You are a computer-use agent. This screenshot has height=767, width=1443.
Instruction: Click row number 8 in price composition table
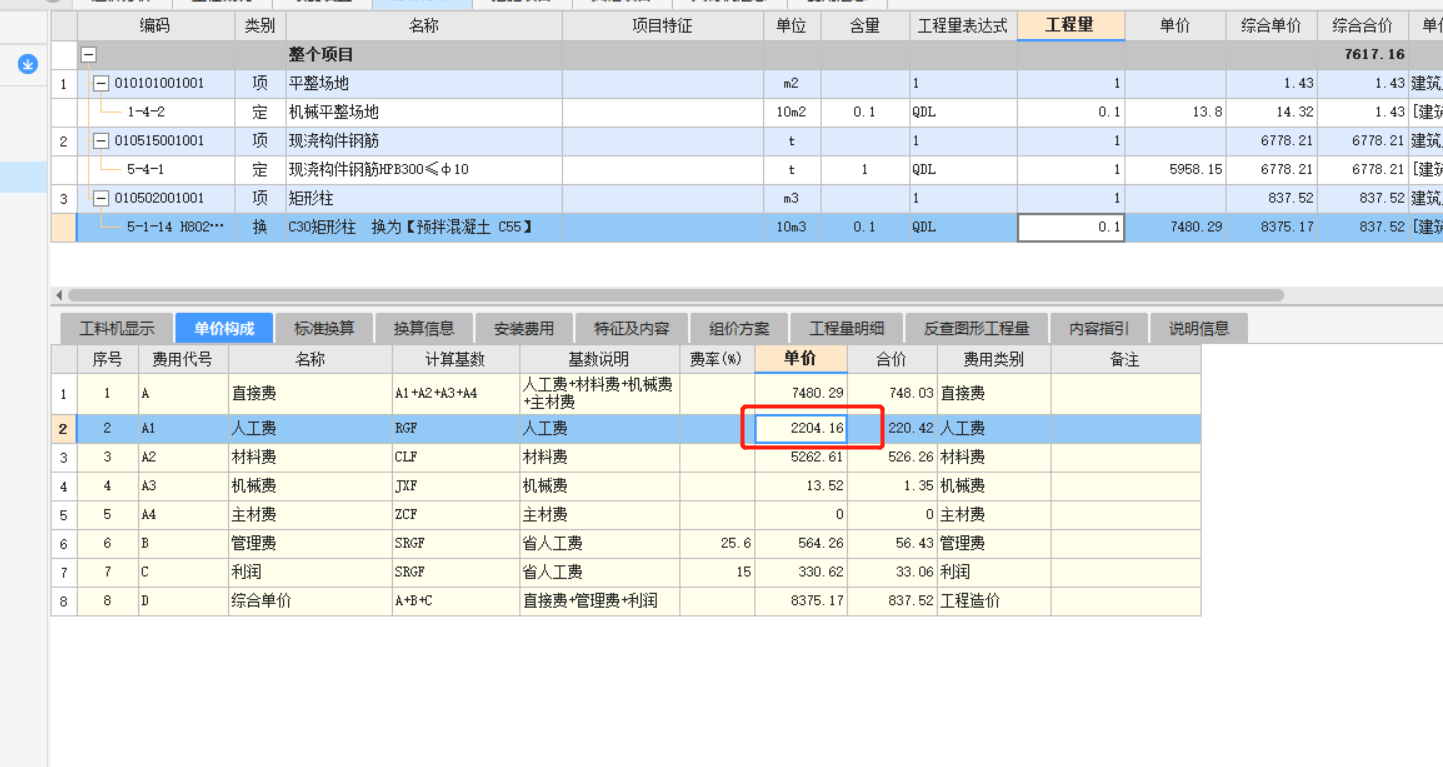(64, 601)
